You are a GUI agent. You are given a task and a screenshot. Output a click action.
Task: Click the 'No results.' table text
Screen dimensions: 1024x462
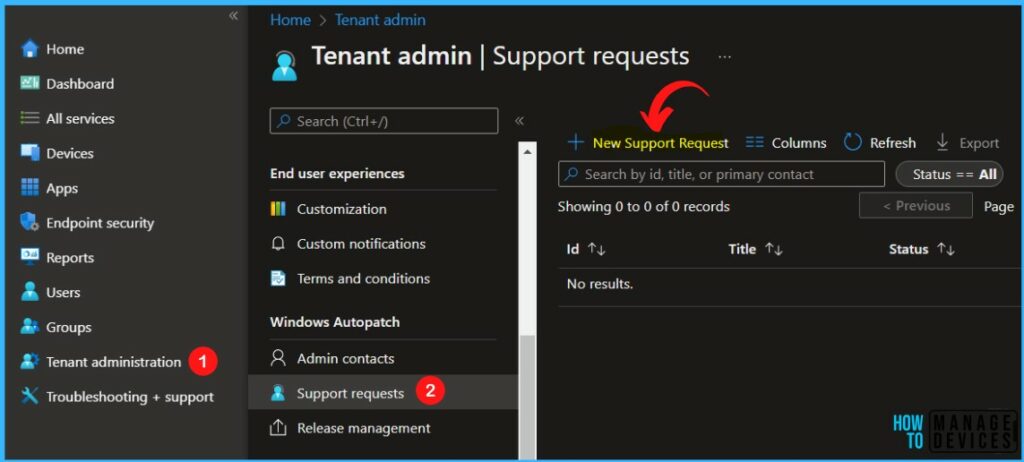click(600, 284)
